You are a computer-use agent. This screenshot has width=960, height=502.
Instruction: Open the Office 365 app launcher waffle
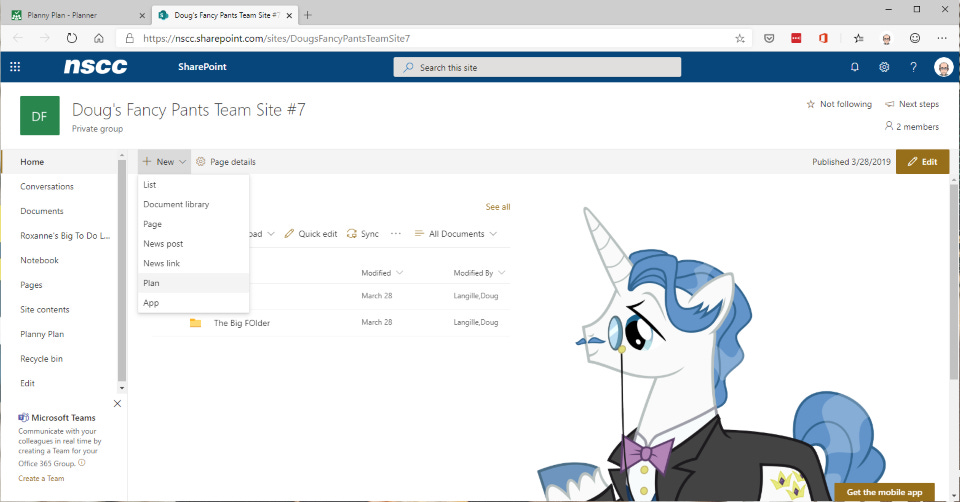click(15, 67)
